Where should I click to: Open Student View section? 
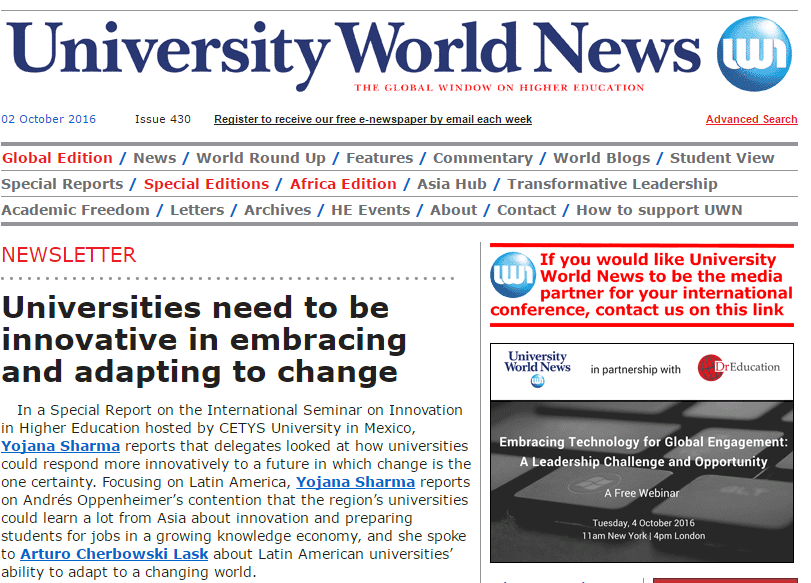tap(722, 158)
